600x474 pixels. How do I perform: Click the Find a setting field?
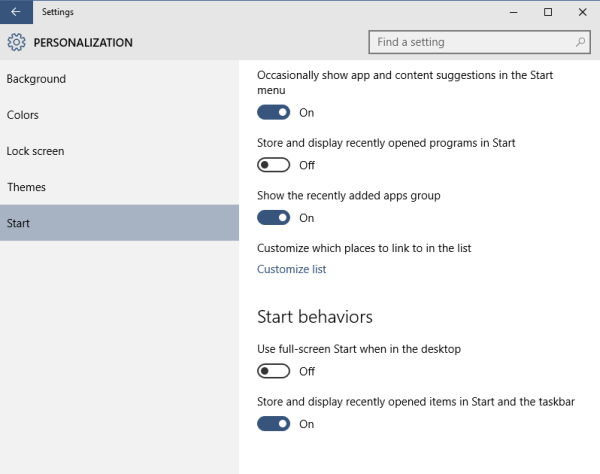[x=470, y=42]
